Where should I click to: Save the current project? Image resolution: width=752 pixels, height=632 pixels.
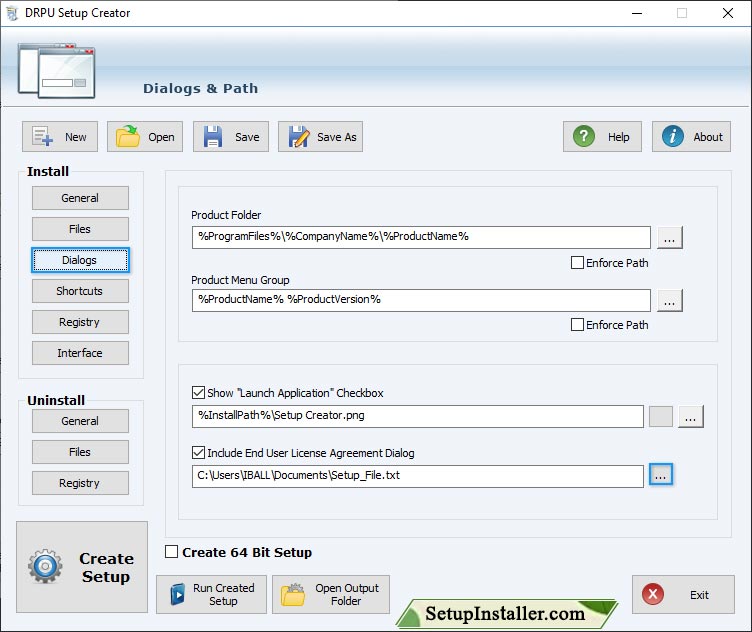(231, 137)
